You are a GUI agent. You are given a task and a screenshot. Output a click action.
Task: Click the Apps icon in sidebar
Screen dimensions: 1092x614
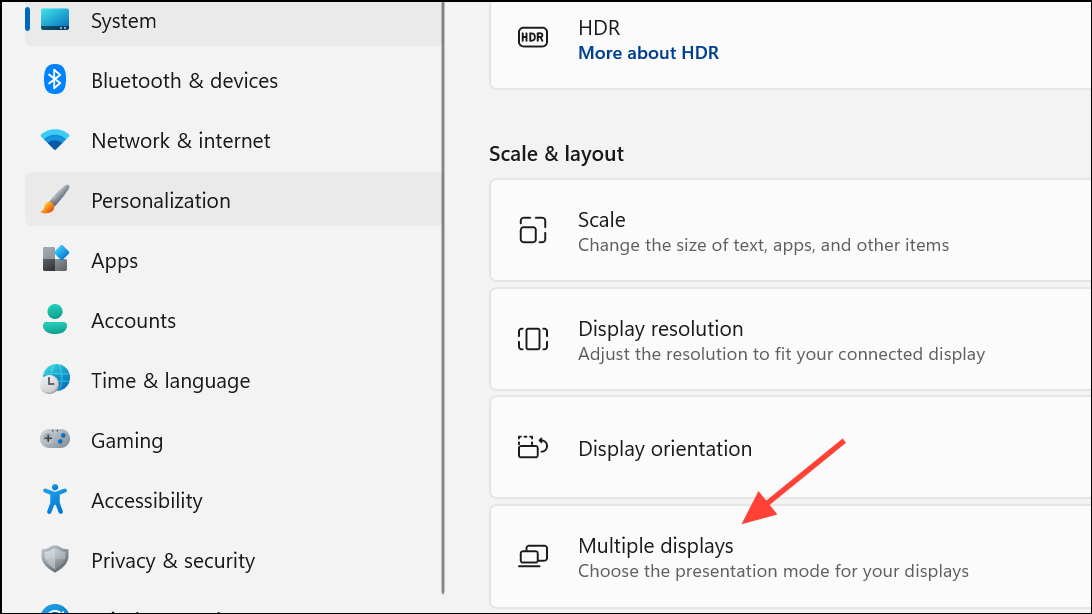pyautogui.click(x=55, y=260)
